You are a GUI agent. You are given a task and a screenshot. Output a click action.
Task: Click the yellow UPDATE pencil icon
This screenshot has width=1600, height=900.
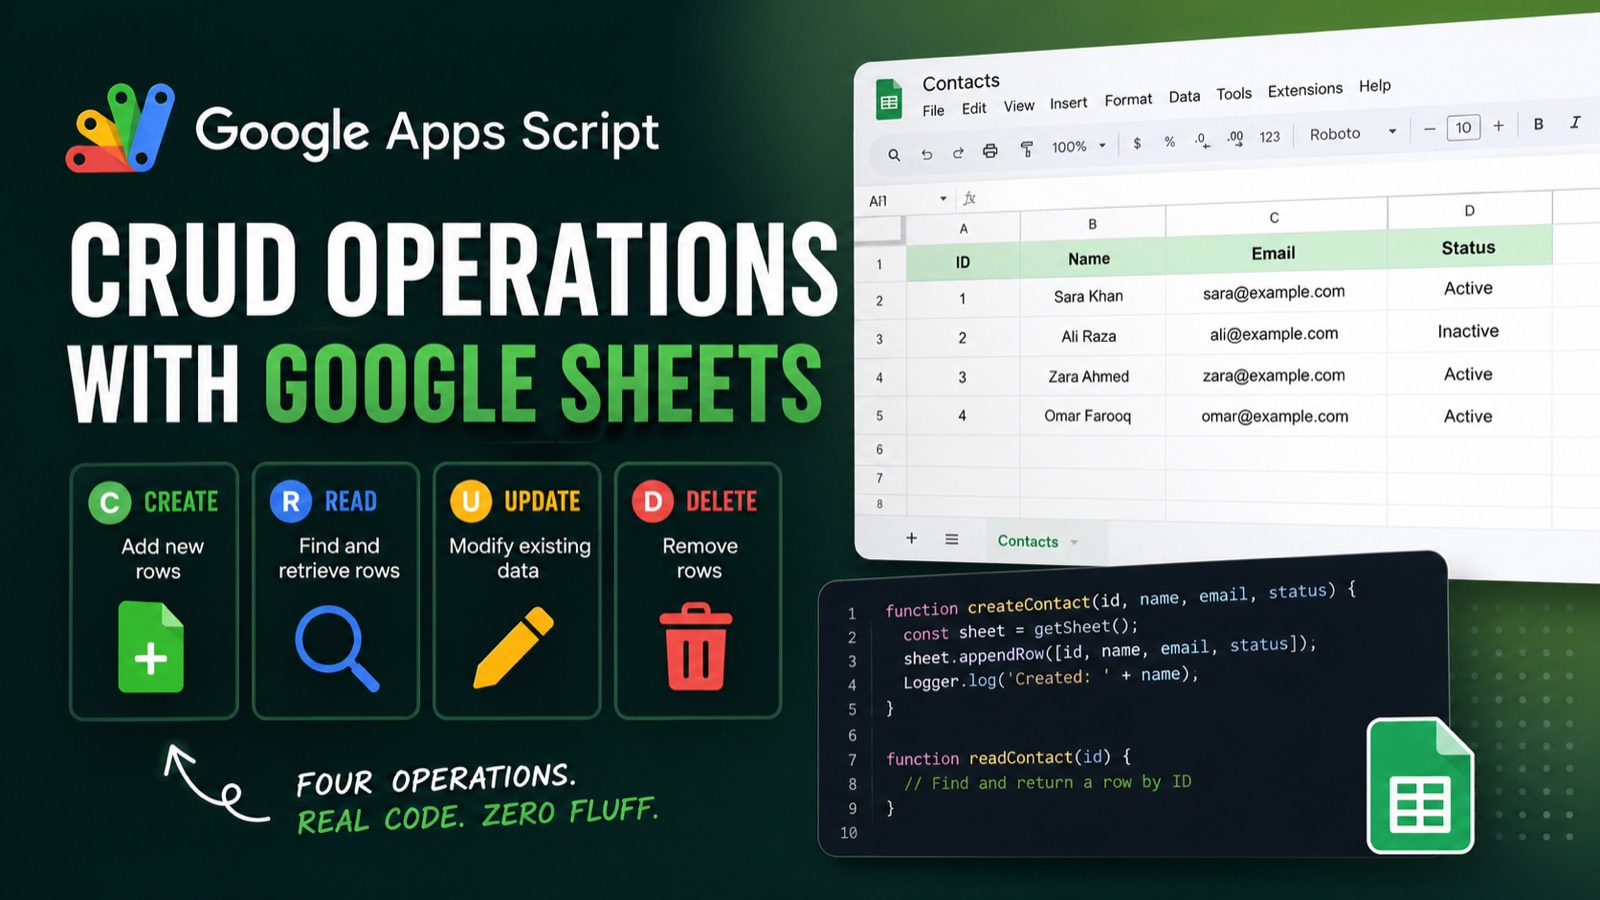click(x=513, y=647)
